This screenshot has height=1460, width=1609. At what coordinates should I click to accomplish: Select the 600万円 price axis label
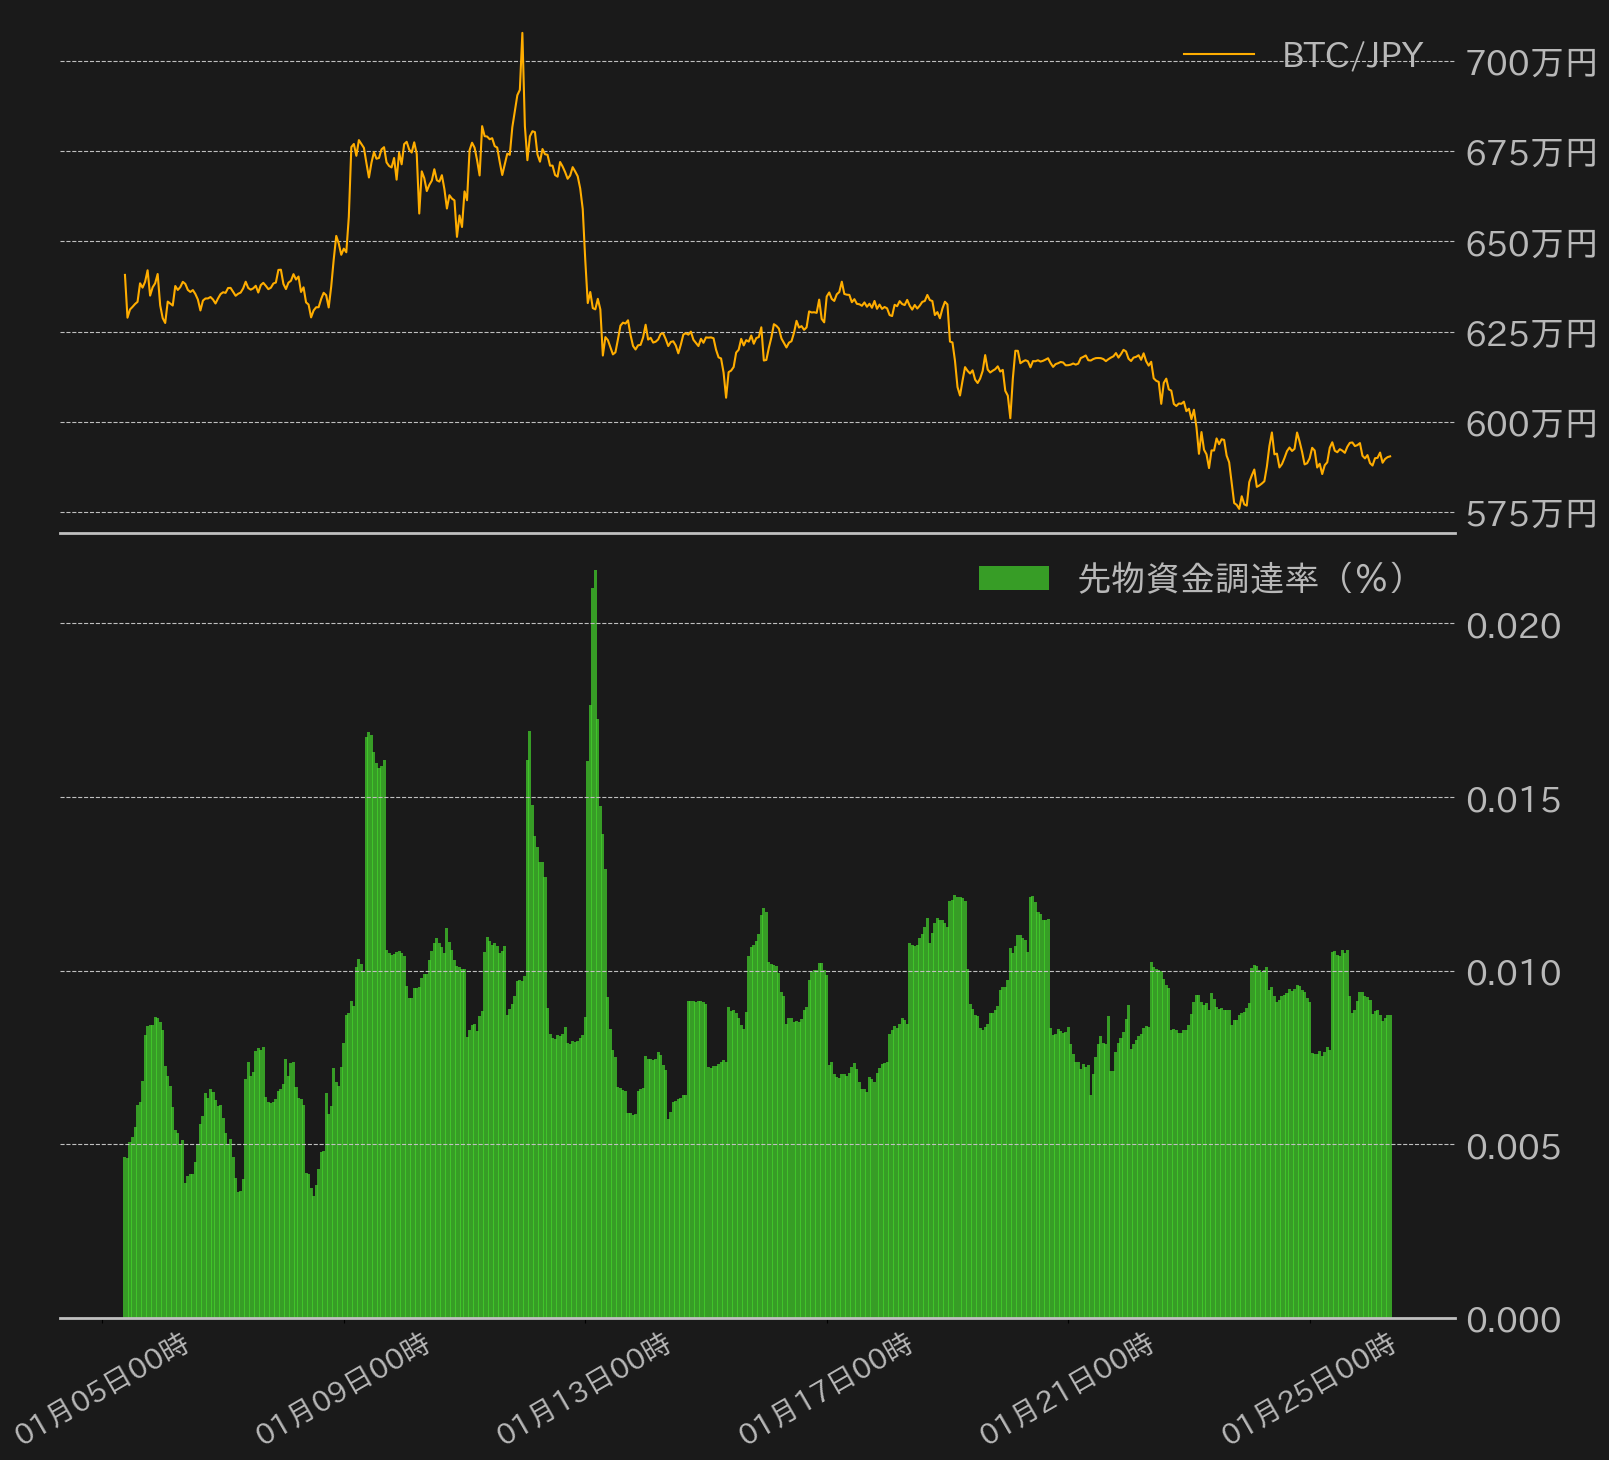click(1531, 423)
